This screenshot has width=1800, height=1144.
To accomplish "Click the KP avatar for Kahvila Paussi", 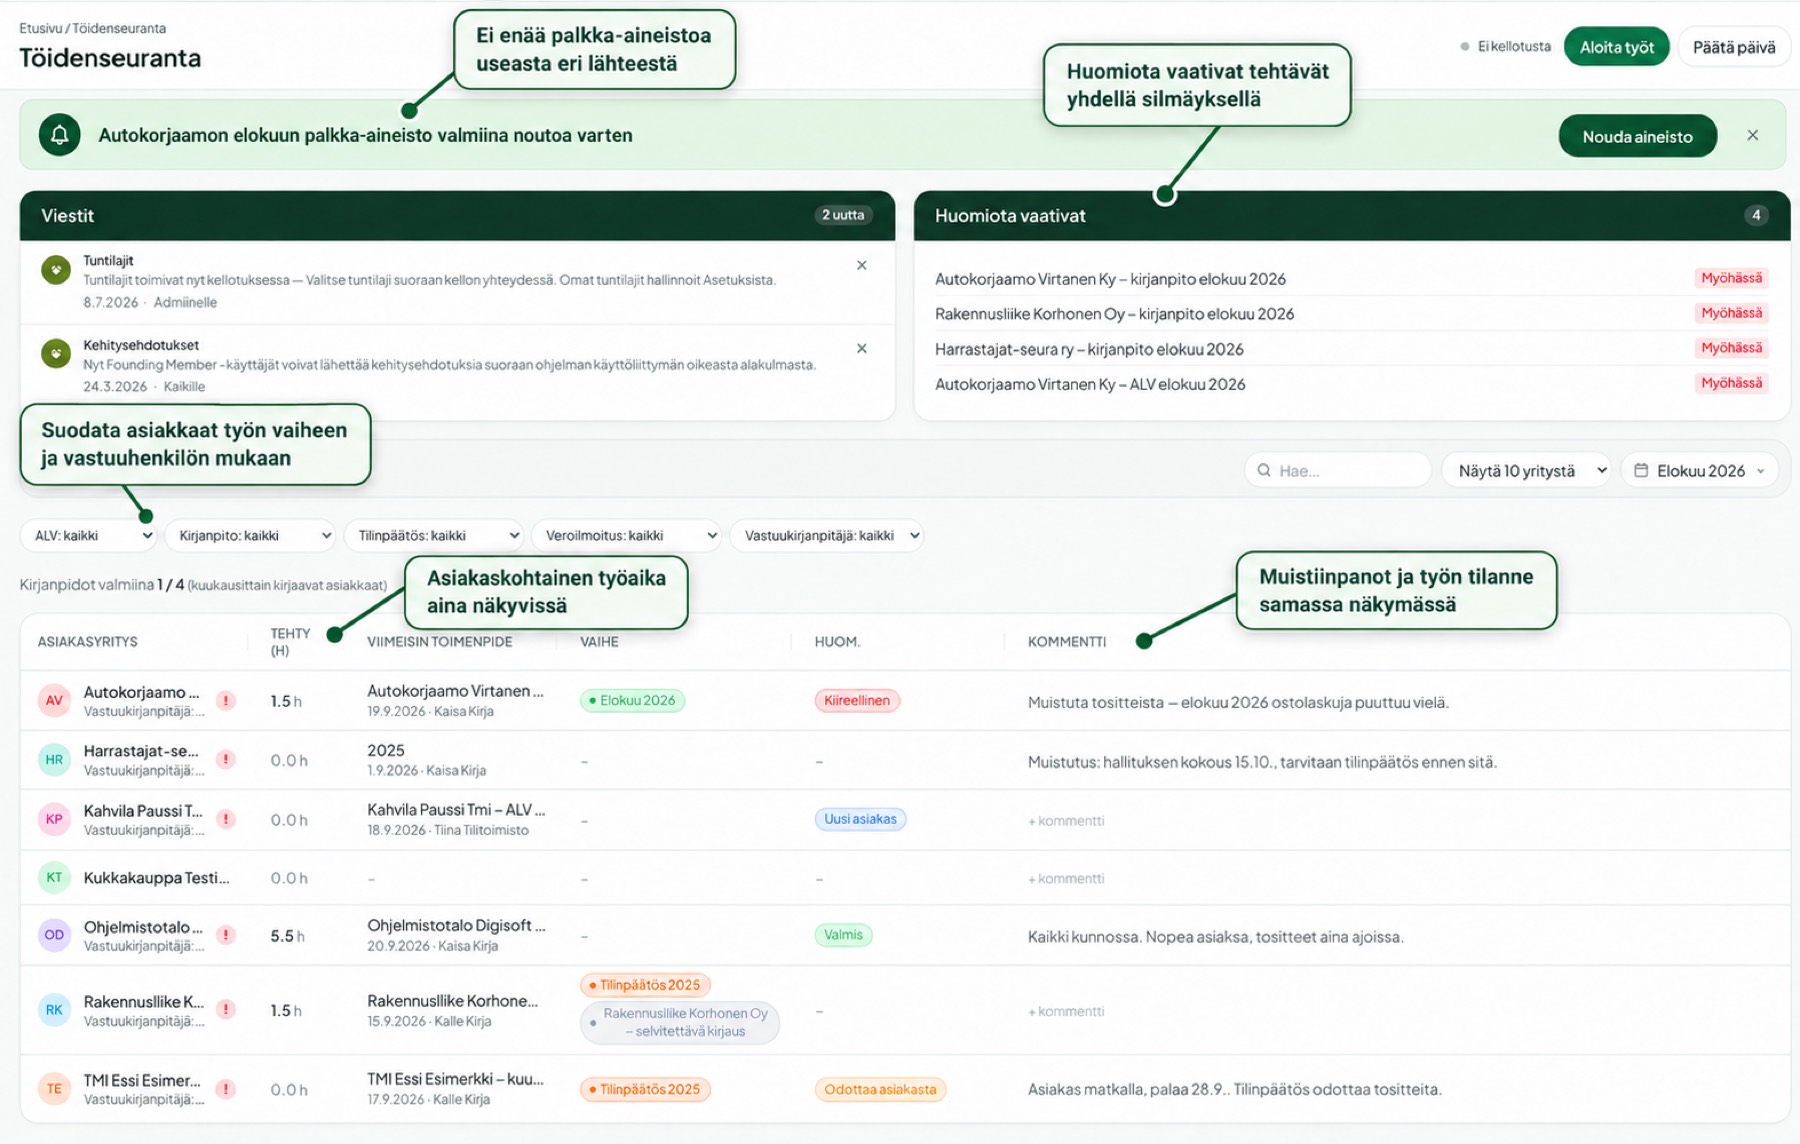I will 54,819.
